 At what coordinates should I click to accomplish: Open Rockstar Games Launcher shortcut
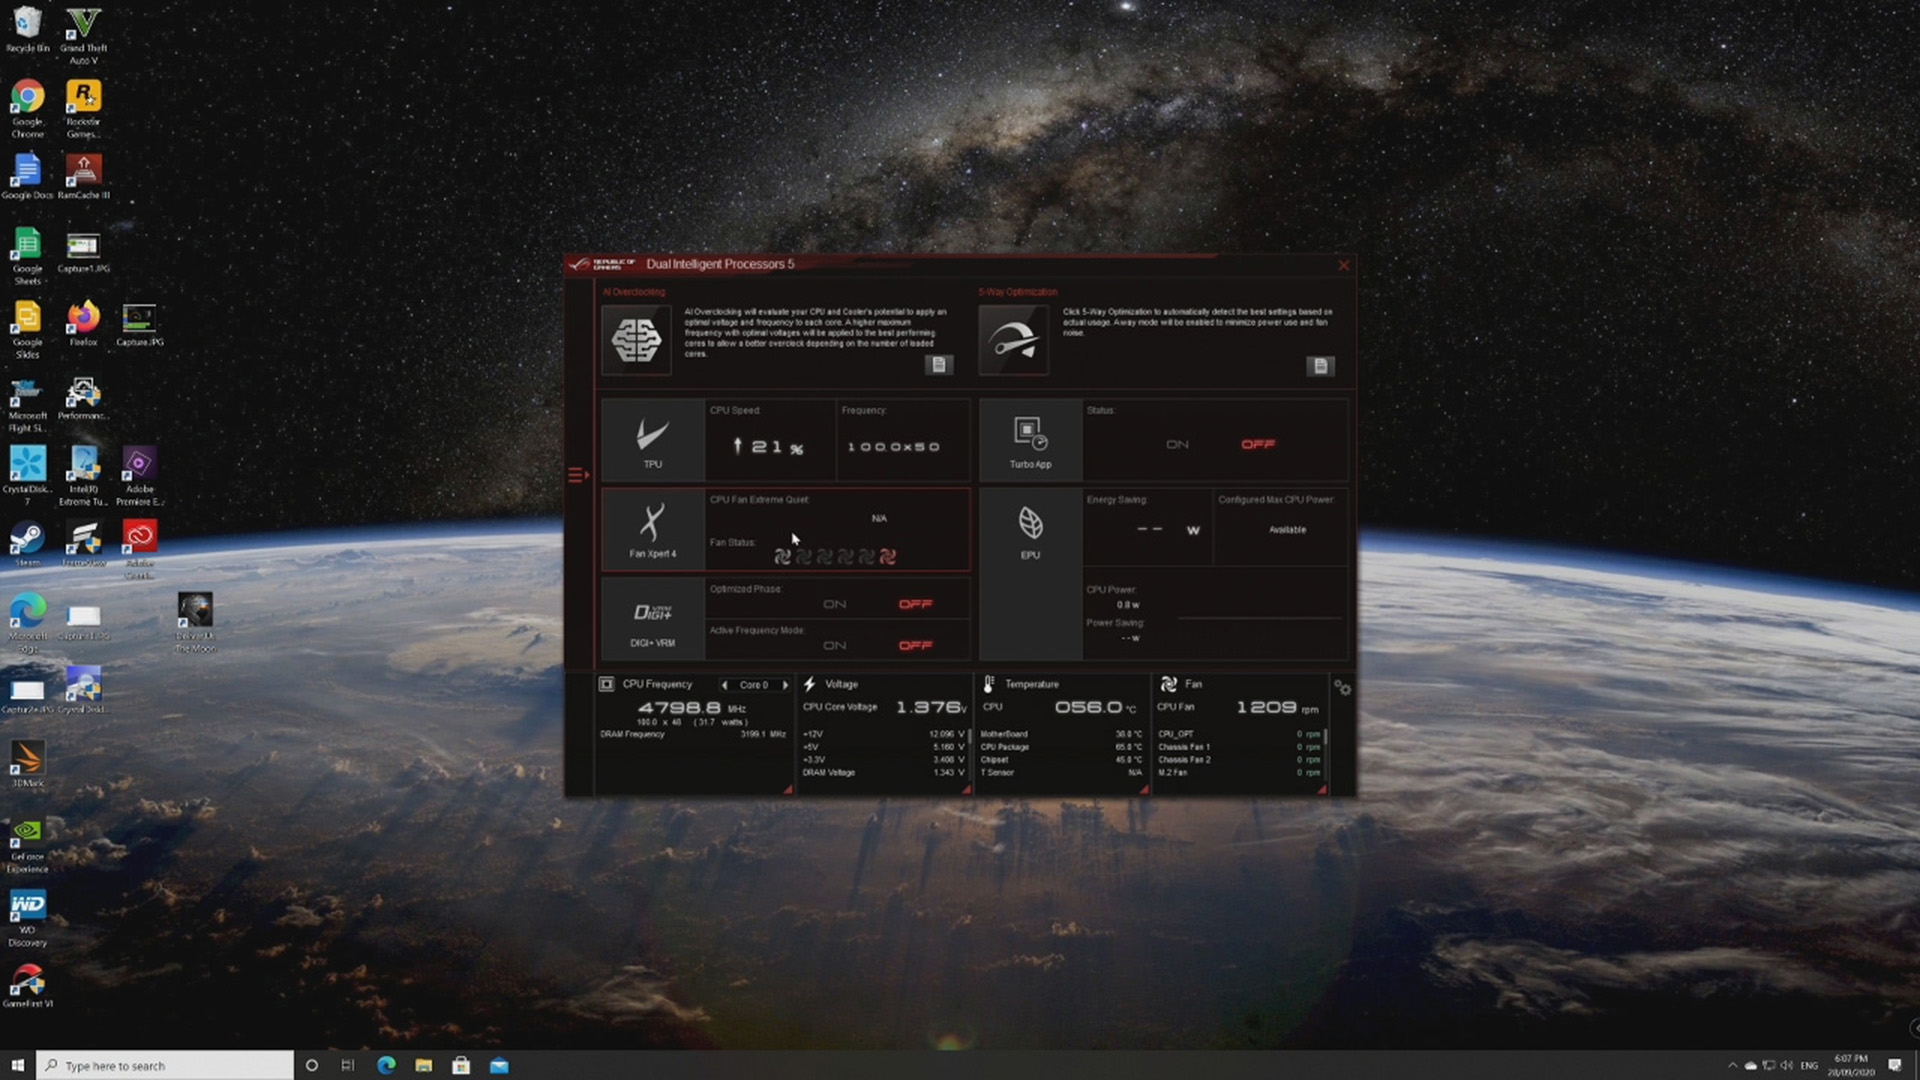(x=83, y=109)
